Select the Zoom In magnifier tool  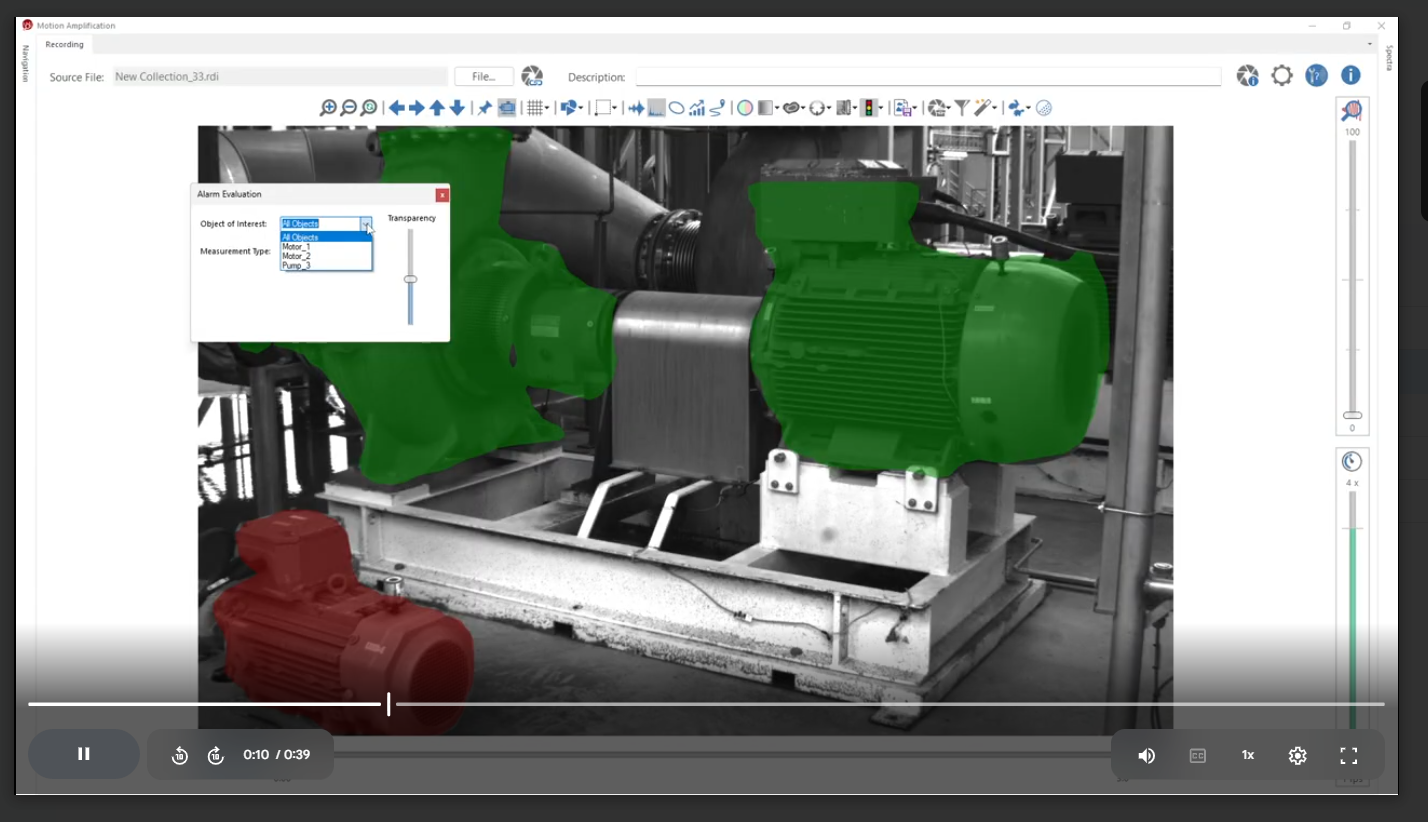coord(330,107)
